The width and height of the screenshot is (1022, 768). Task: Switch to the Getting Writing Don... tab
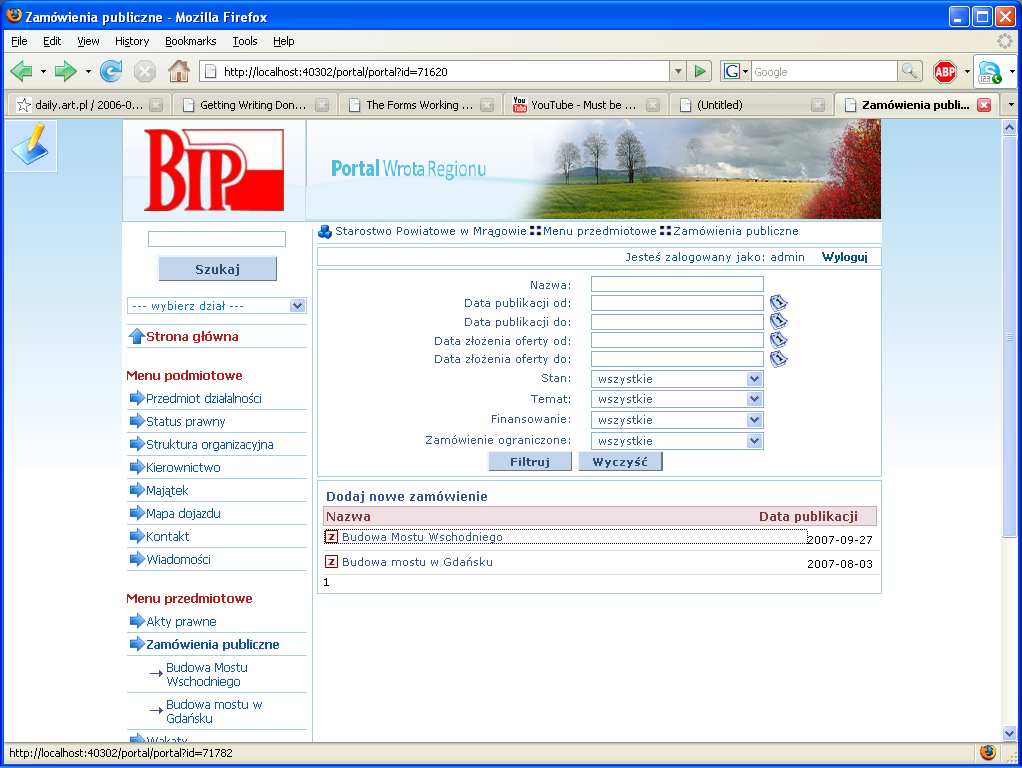(253, 105)
